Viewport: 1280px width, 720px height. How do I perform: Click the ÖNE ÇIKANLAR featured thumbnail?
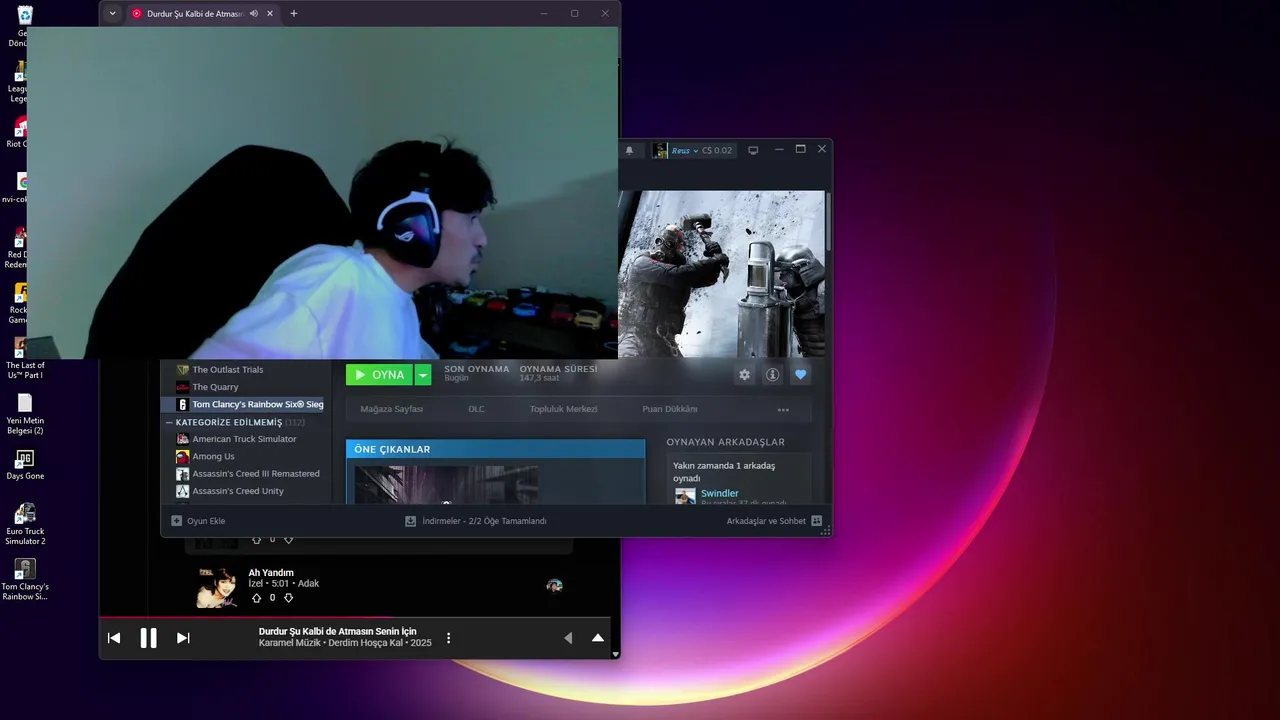[447, 485]
